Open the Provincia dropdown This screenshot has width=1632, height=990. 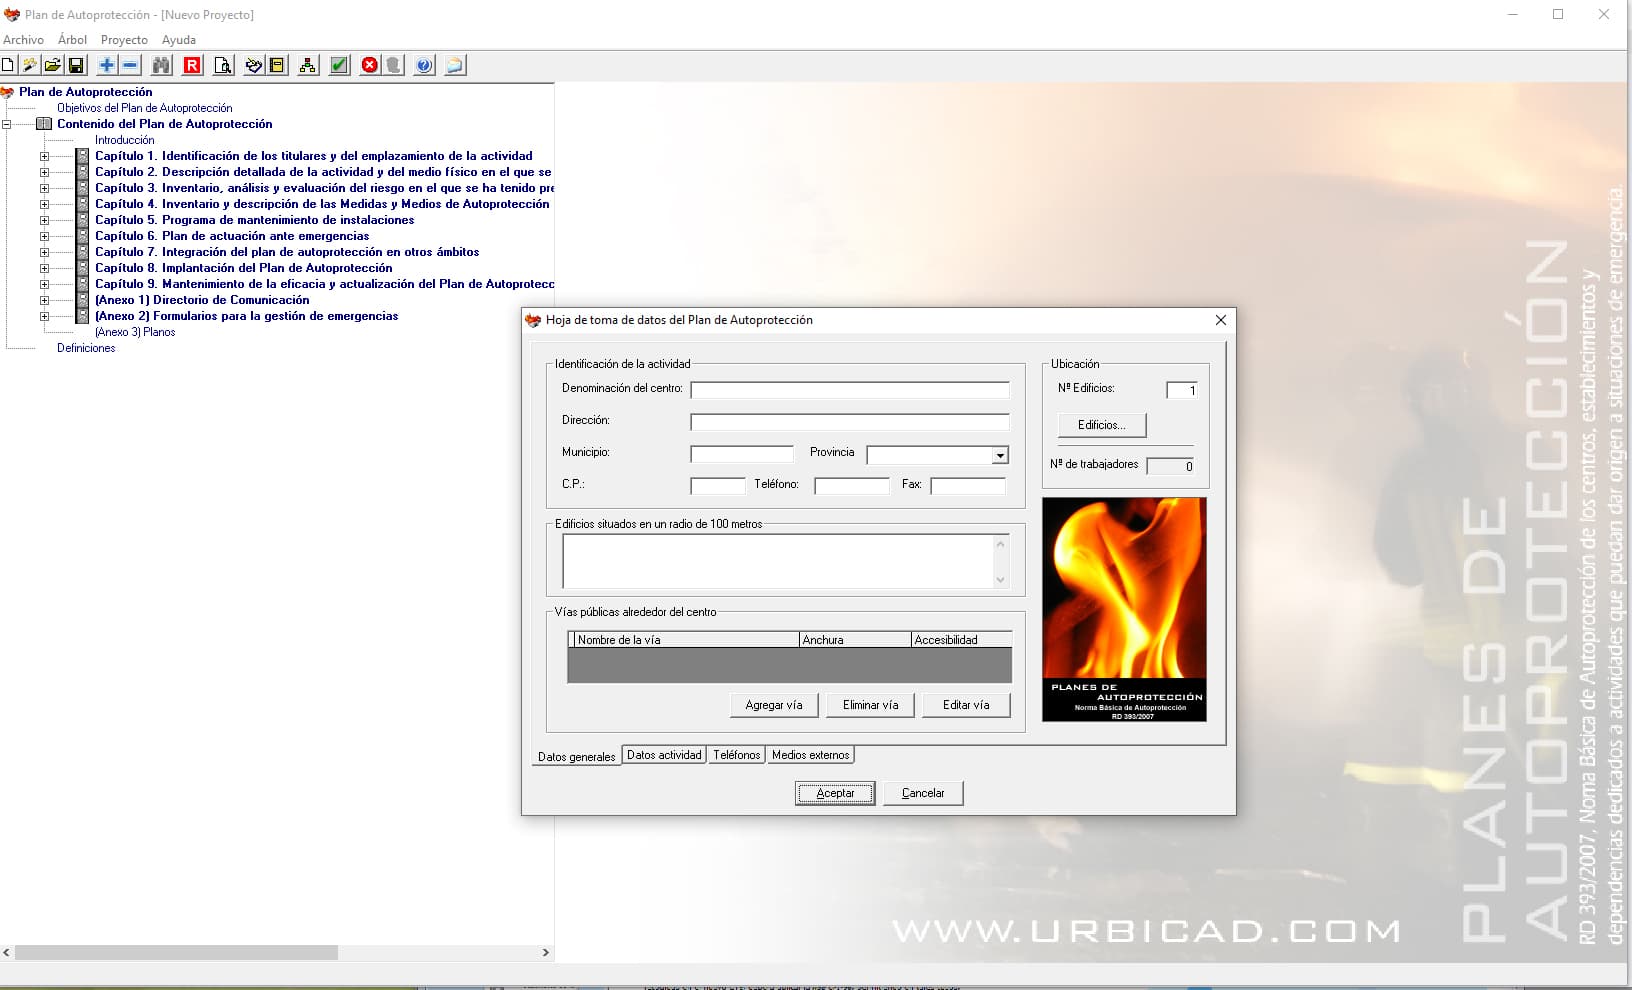(x=999, y=455)
